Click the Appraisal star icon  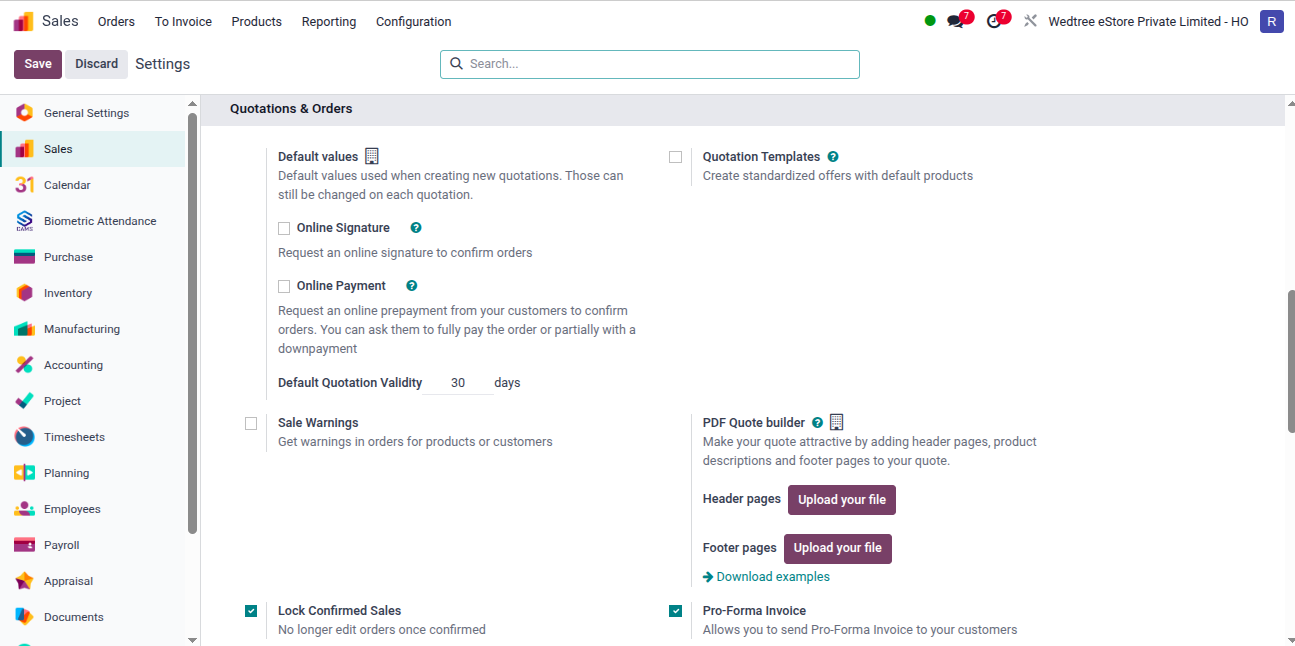[25, 581]
